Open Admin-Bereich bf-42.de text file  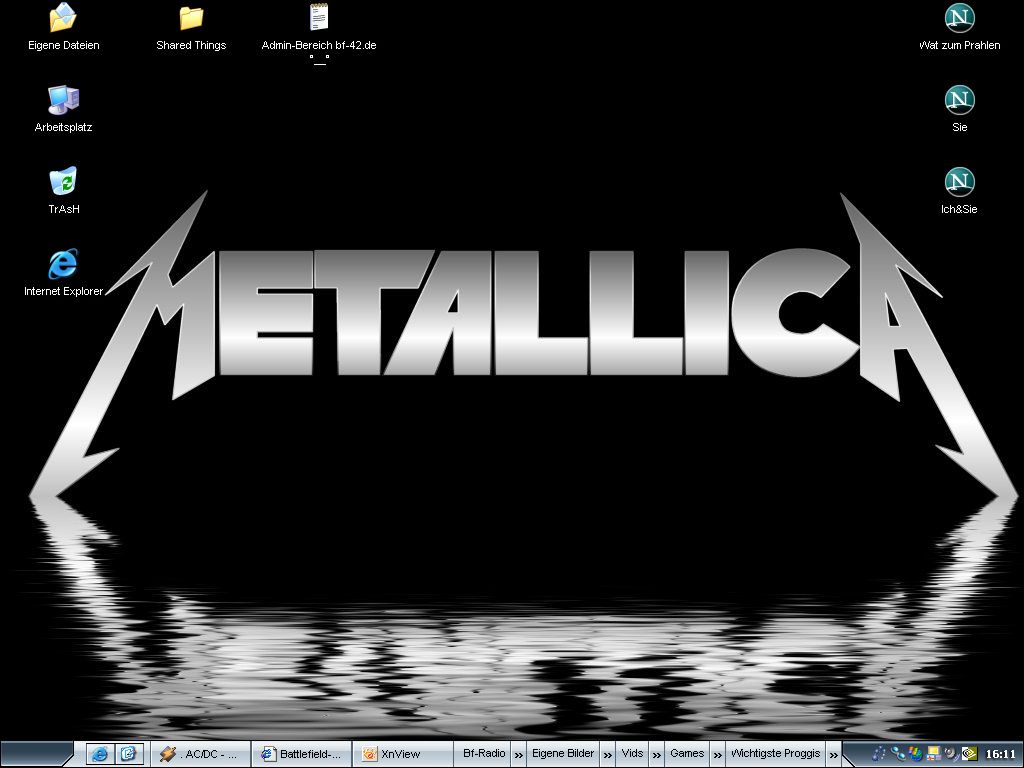pos(319,18)
